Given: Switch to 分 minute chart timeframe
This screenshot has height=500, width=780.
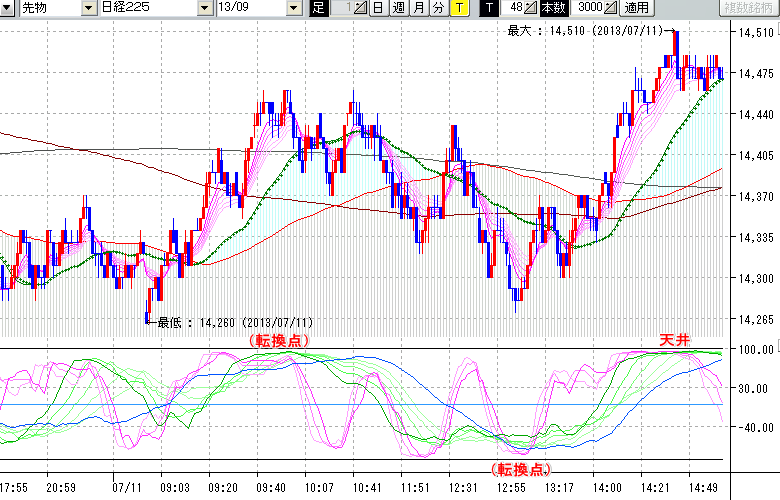Looking at the screenshot, I should tap(438, 9).
